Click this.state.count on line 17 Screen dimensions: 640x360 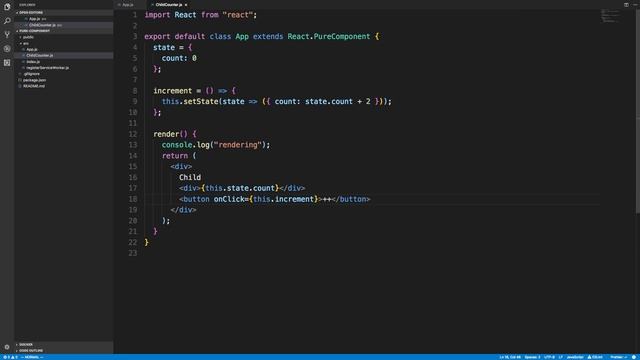click(x=240, y=188)
